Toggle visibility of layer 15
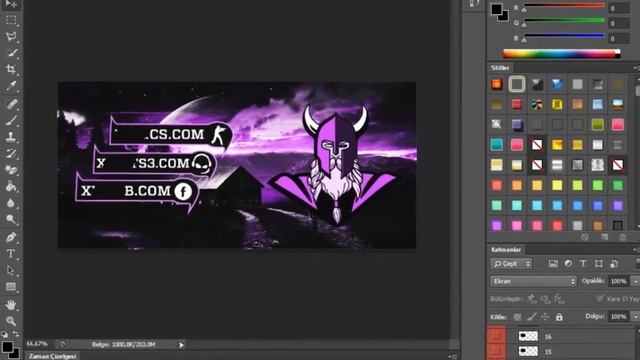The image size is (640, 360). pyautogui.click(x=496, y=351)
